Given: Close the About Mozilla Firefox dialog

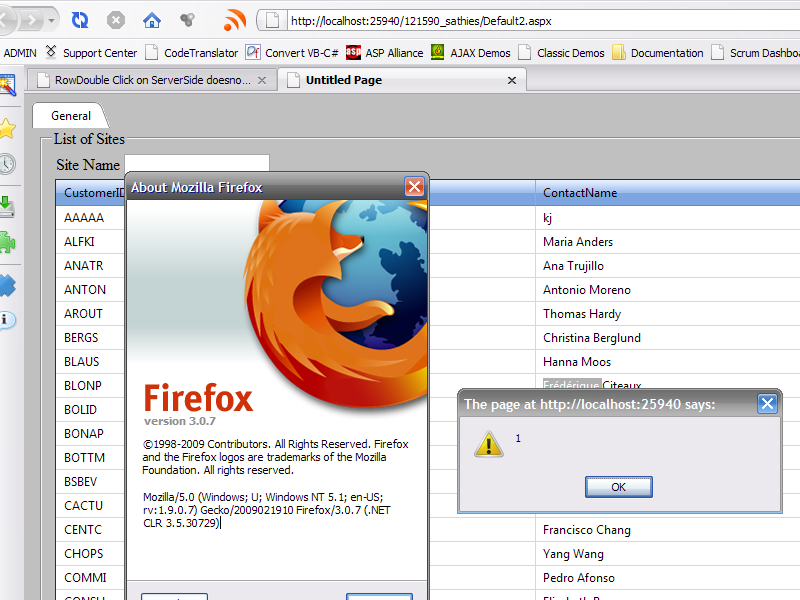Looking at the screenshot, I should (x=414, y=187).
